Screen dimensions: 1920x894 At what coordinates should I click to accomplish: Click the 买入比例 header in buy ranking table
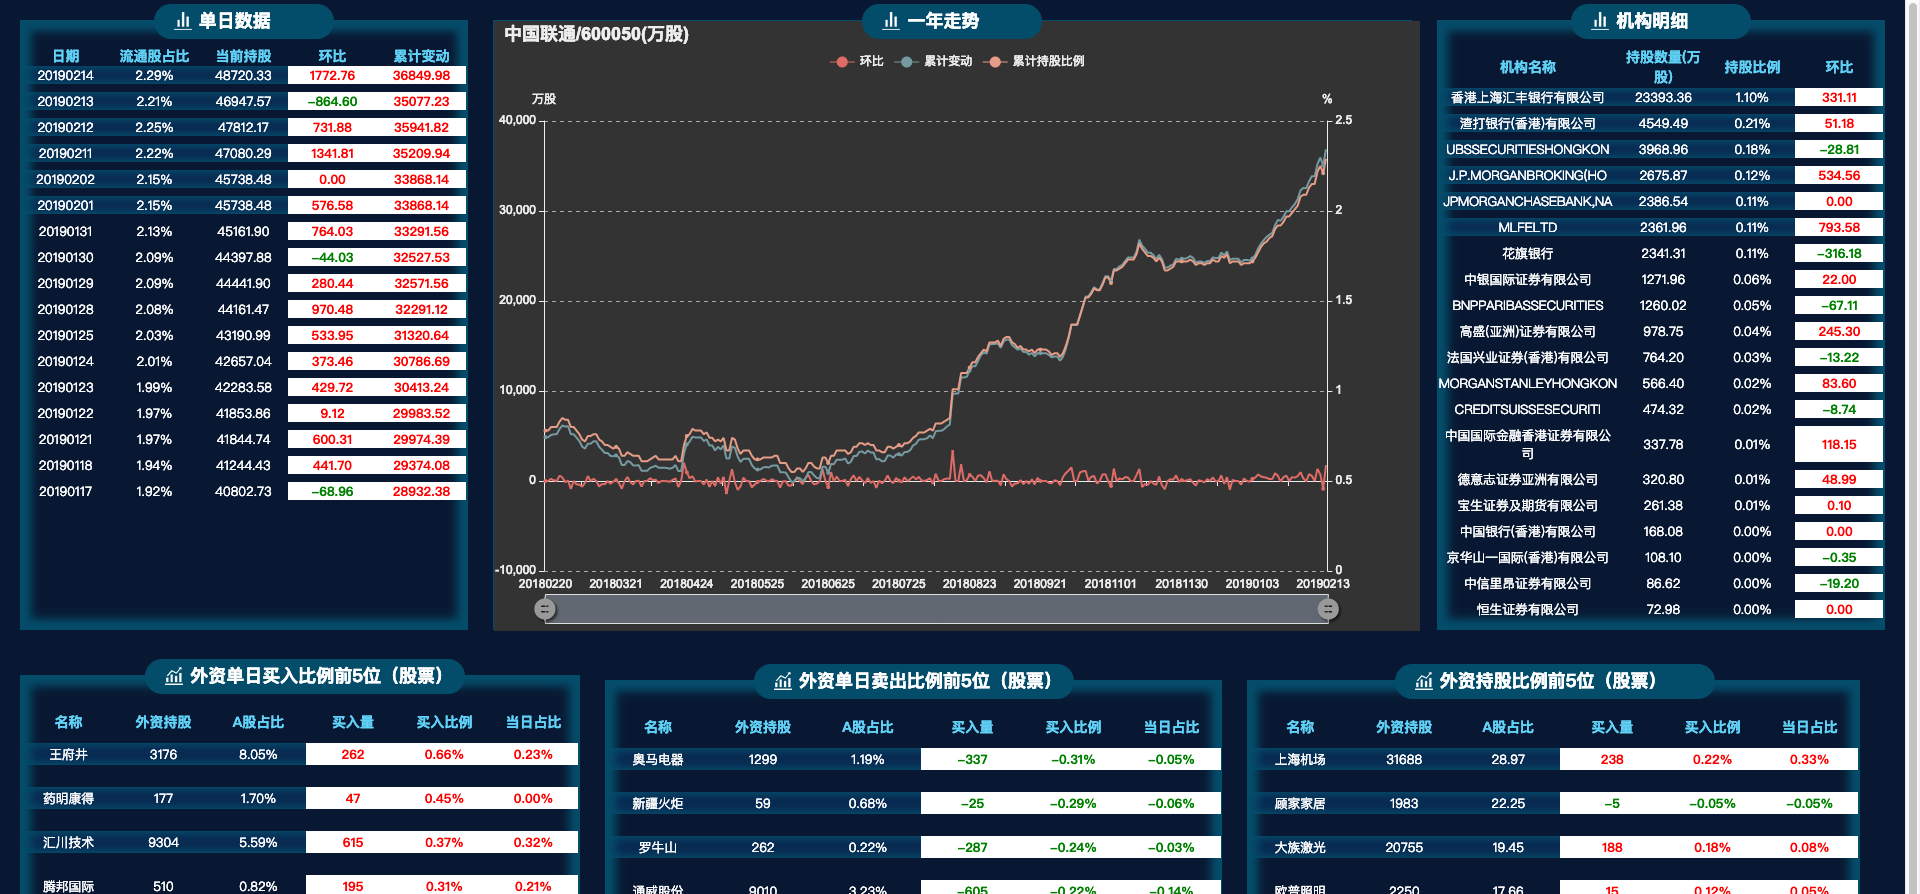444,722
